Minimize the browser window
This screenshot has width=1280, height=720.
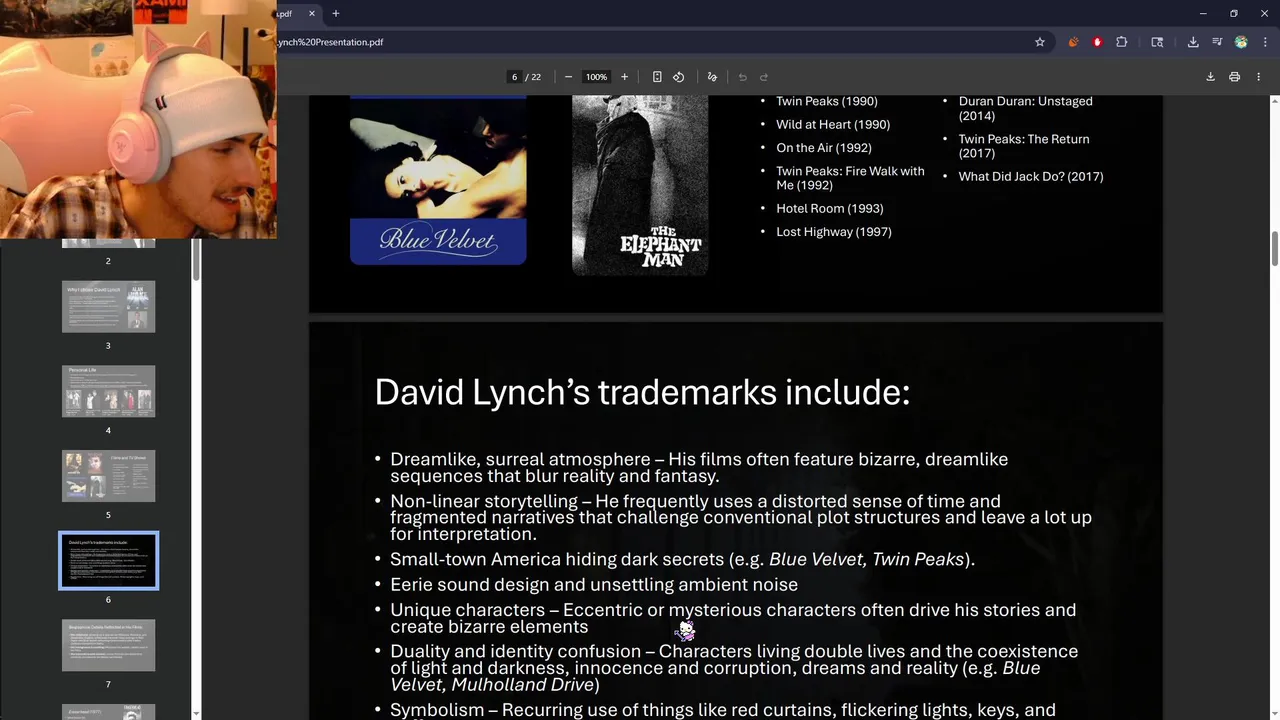click(1203, 14)
